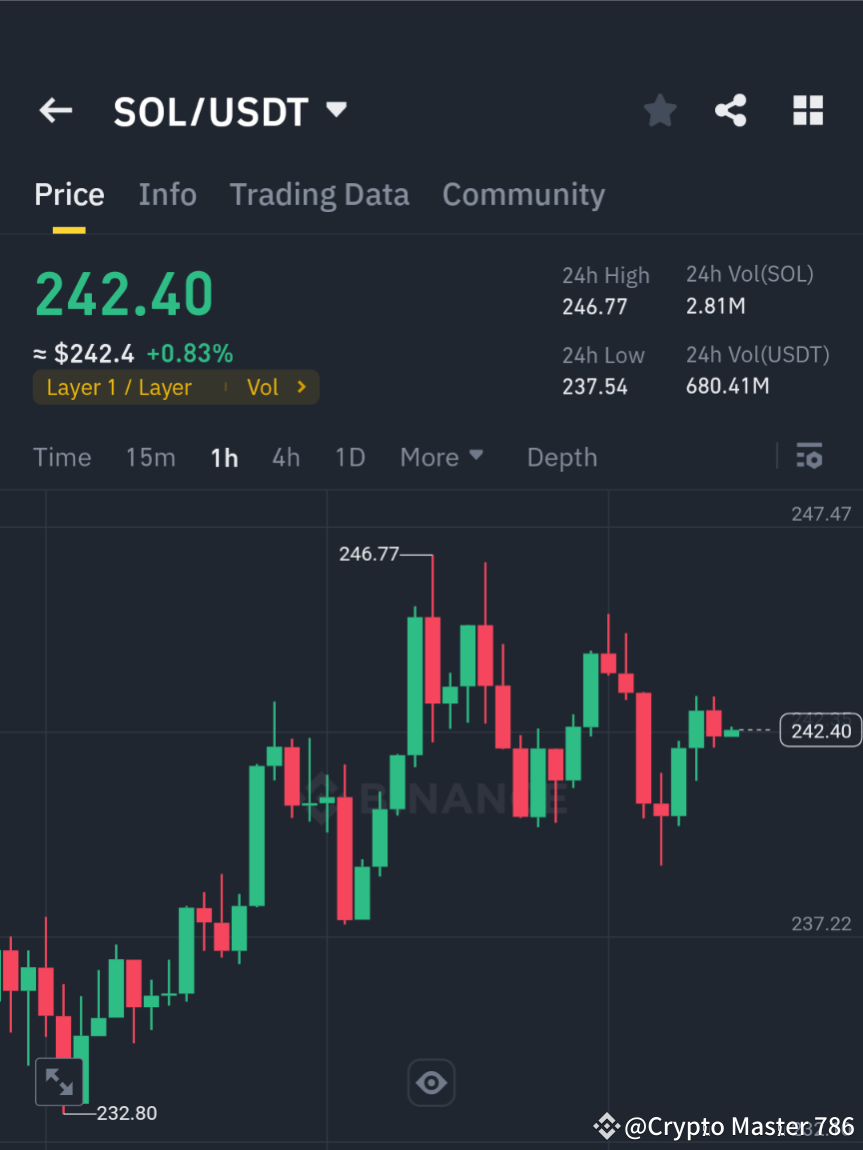Star the SOL/USDT pair as favorite

pos(659,110)
